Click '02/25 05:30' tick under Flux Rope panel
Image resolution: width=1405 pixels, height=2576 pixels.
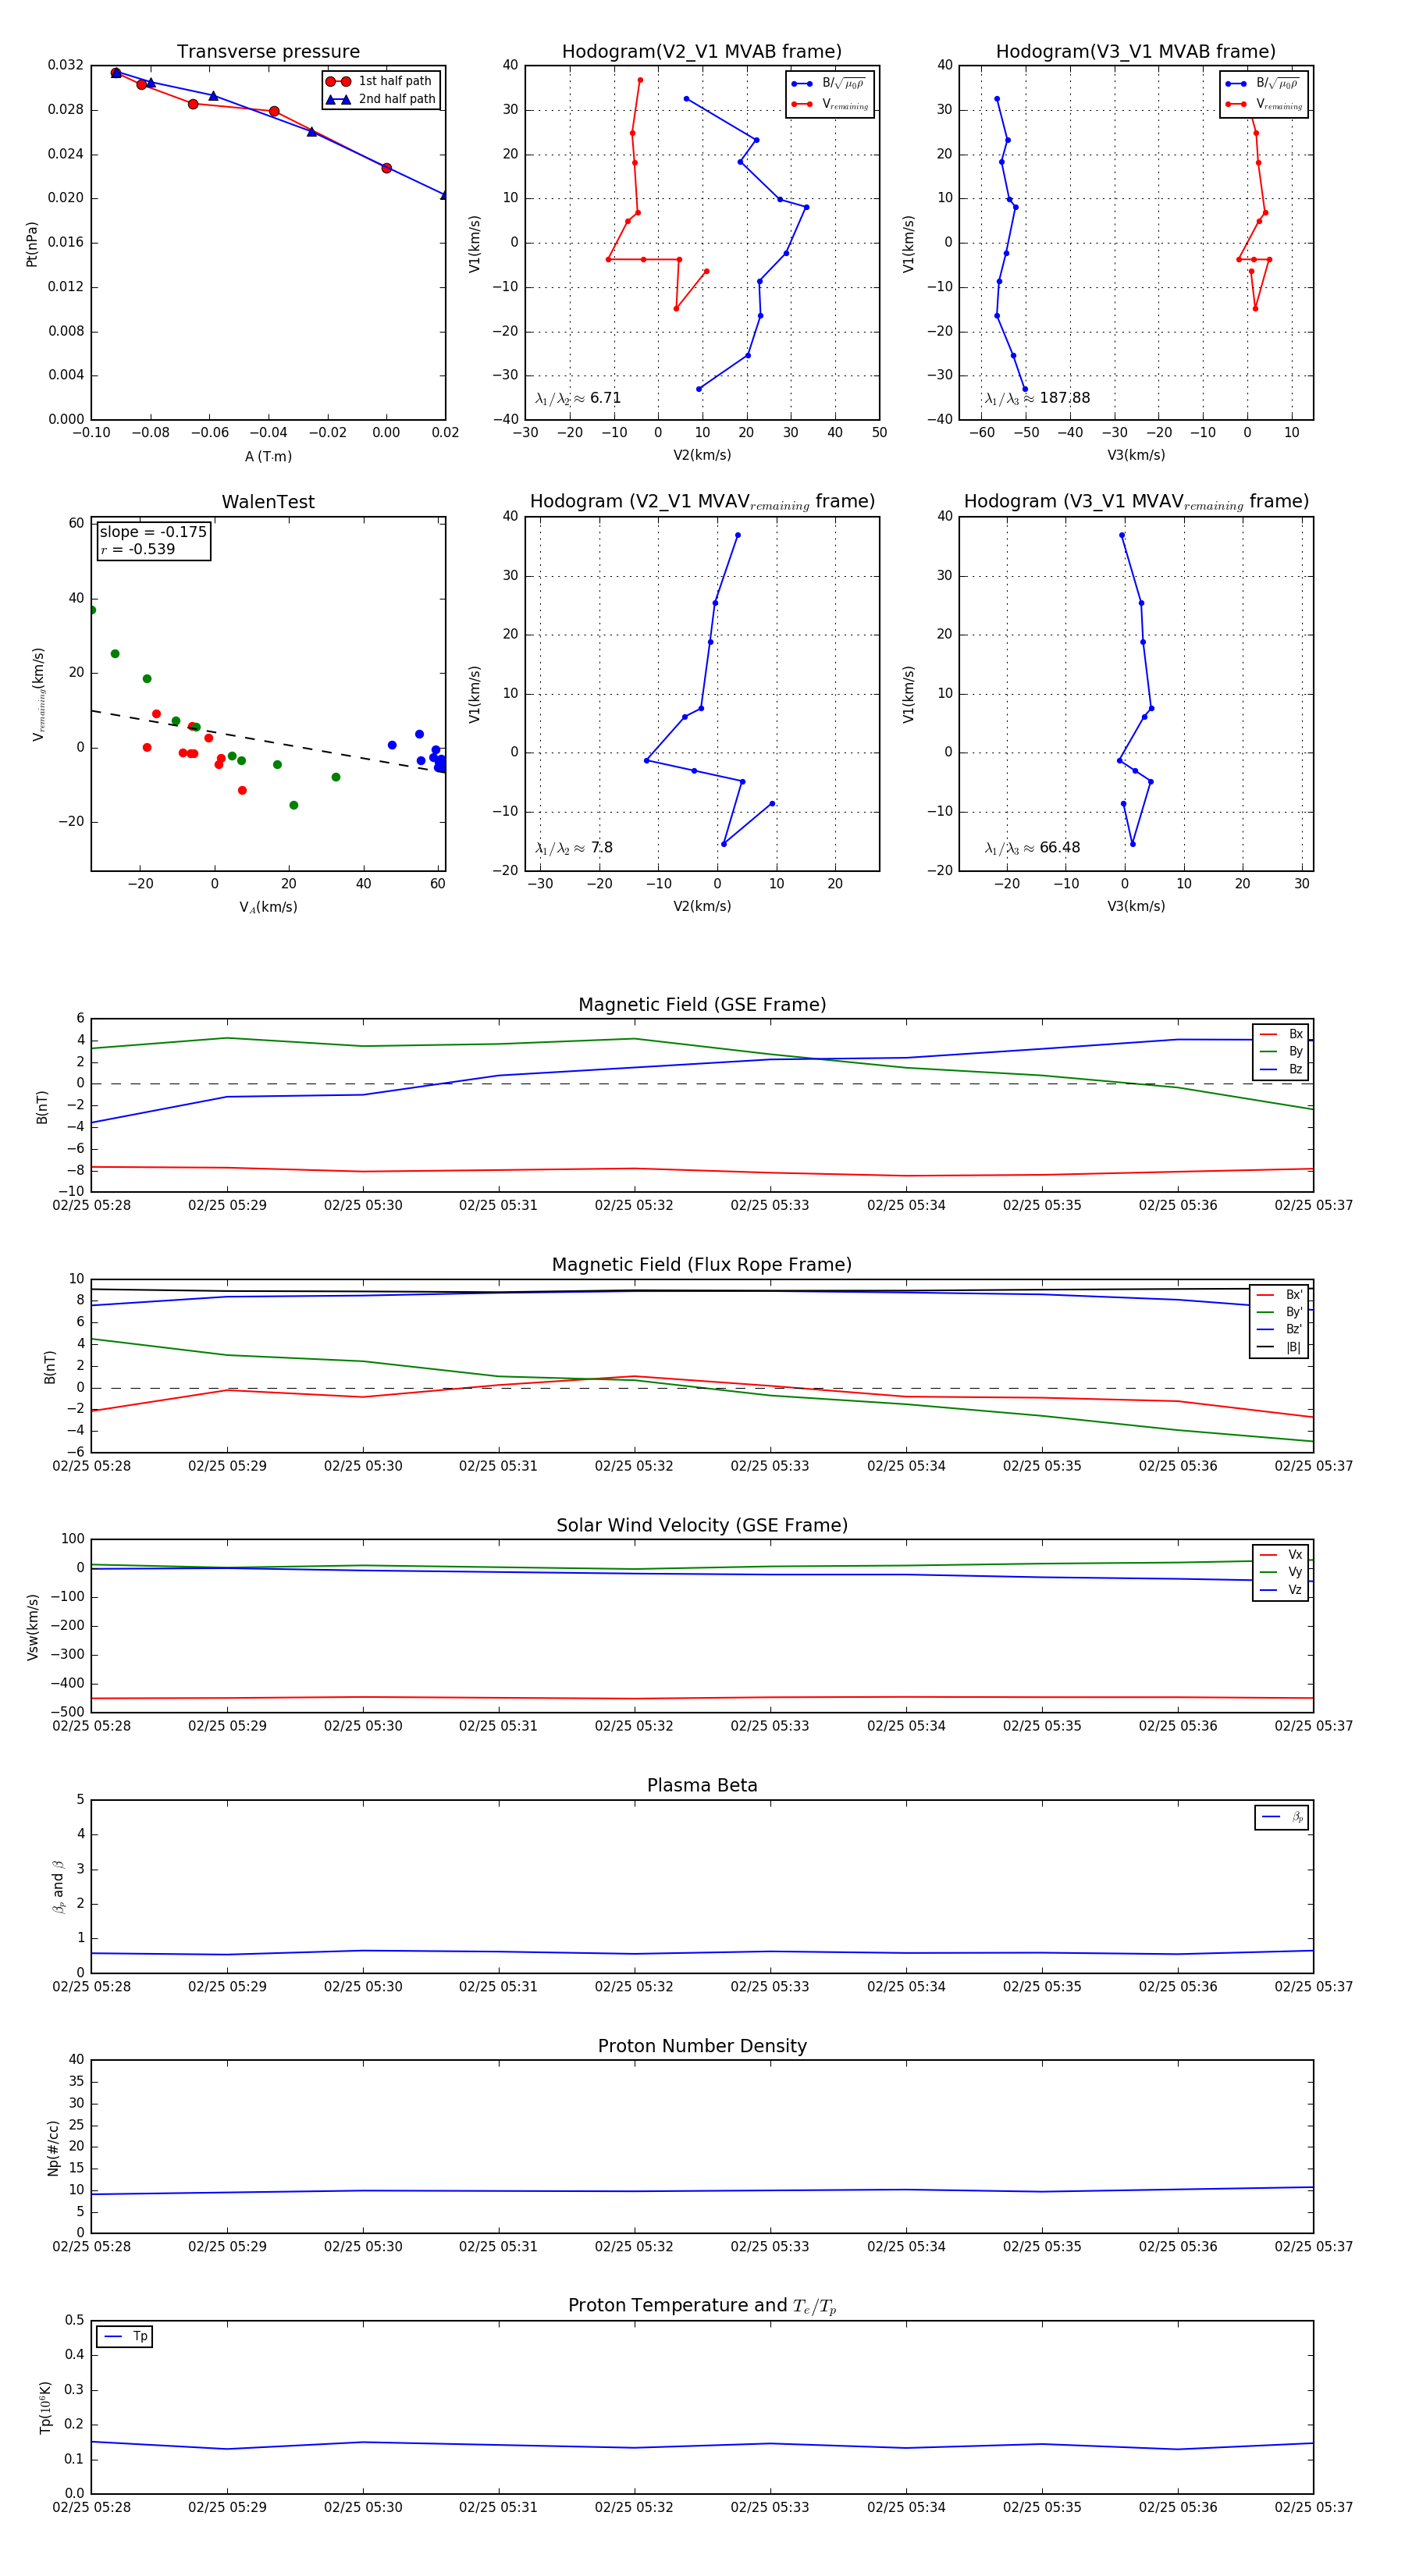point(363,1467)
